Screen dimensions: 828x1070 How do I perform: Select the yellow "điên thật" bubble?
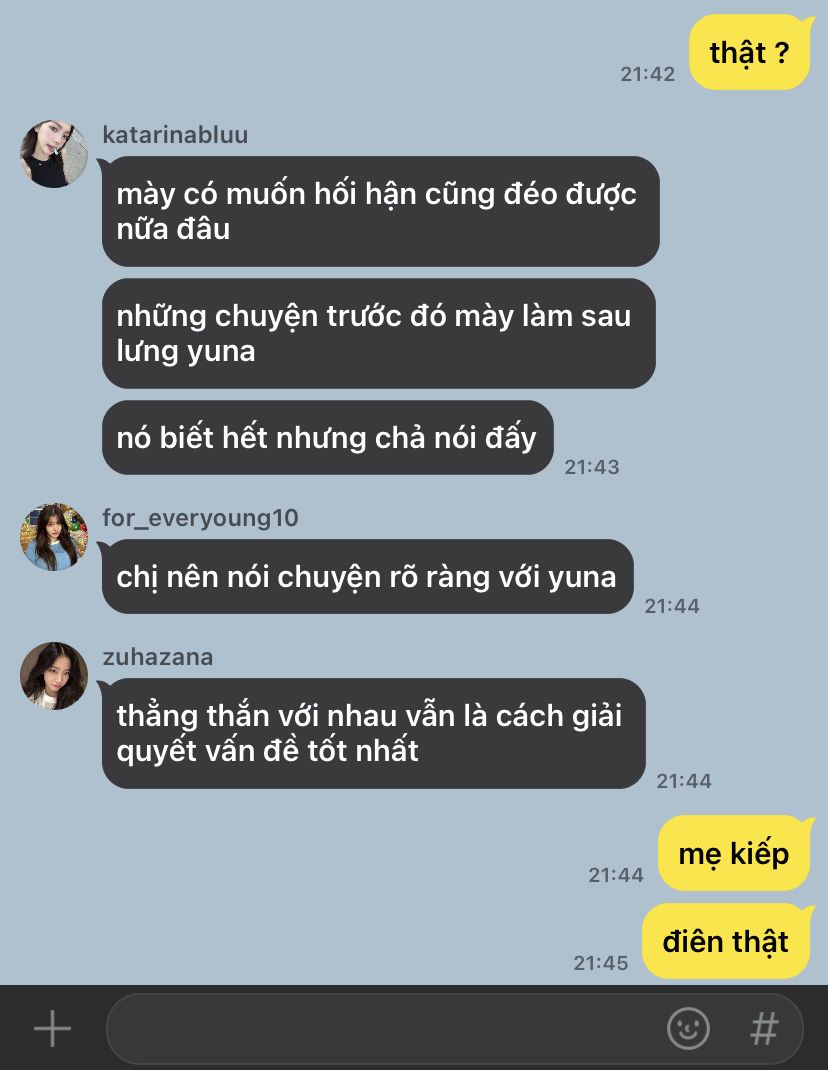727,942
